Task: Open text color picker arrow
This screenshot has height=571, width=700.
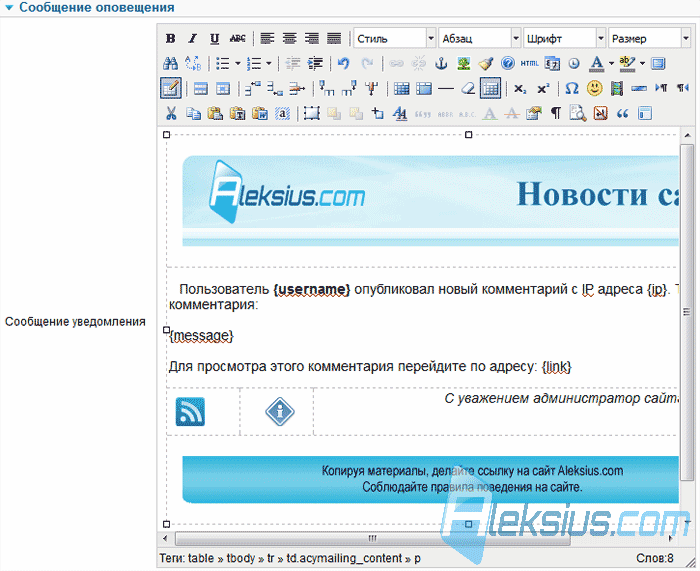Action: click(611, 63)
